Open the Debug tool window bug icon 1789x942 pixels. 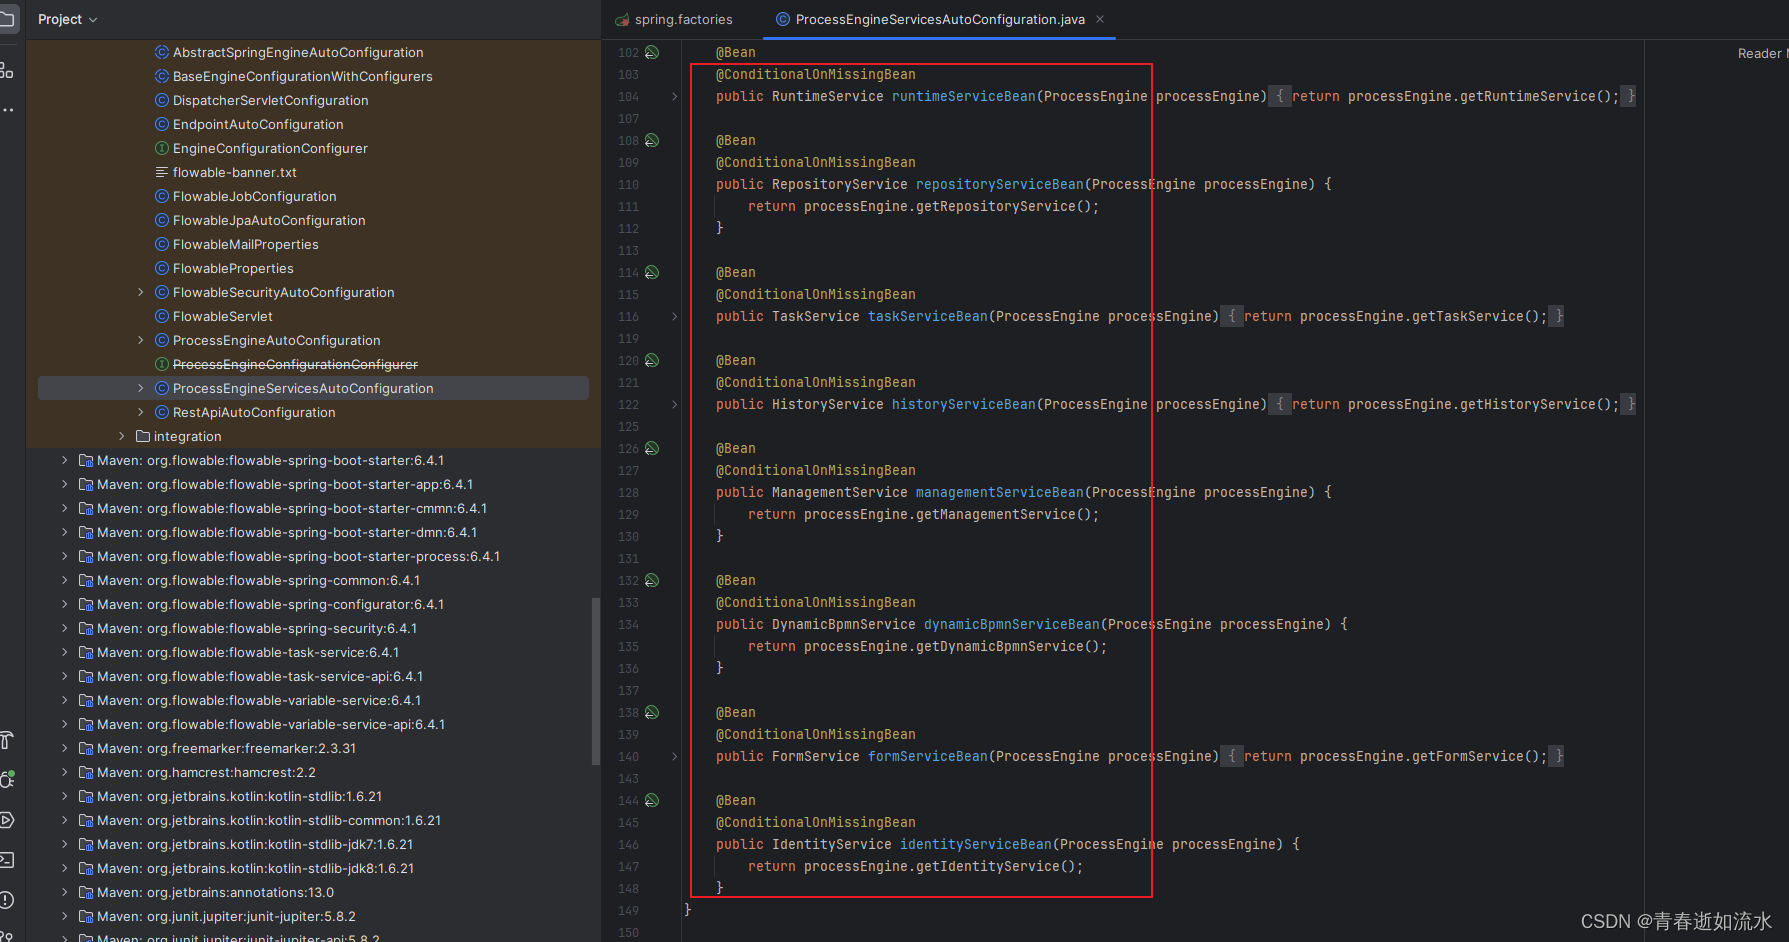click(x=7, y=780)
